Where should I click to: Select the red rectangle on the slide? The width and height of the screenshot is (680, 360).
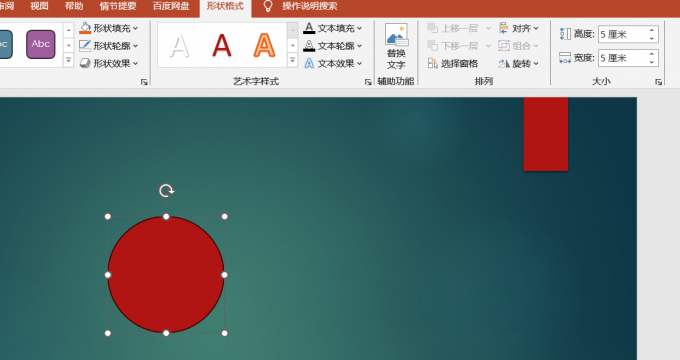pyautogui.click(x=546, y=134)
